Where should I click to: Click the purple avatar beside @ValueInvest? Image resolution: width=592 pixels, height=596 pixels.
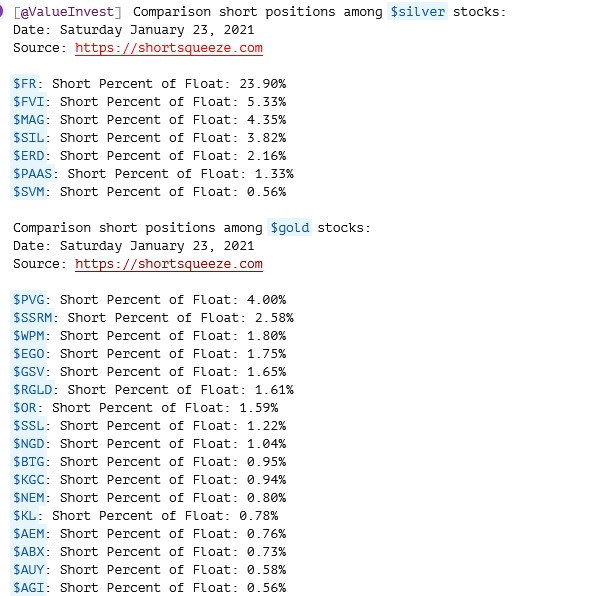2,11
